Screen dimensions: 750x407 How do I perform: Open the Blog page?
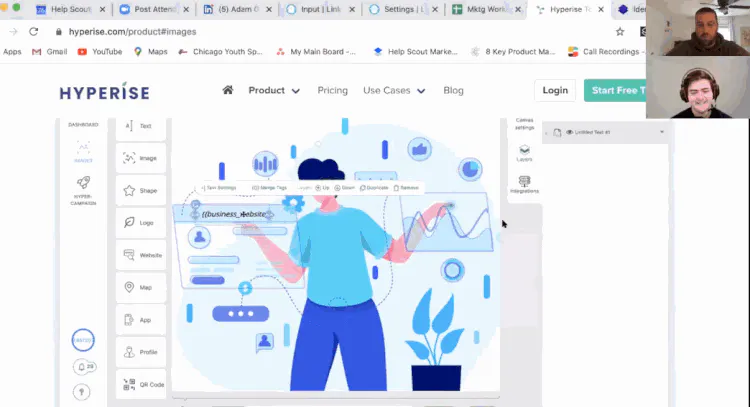click(x=453, y=90)
